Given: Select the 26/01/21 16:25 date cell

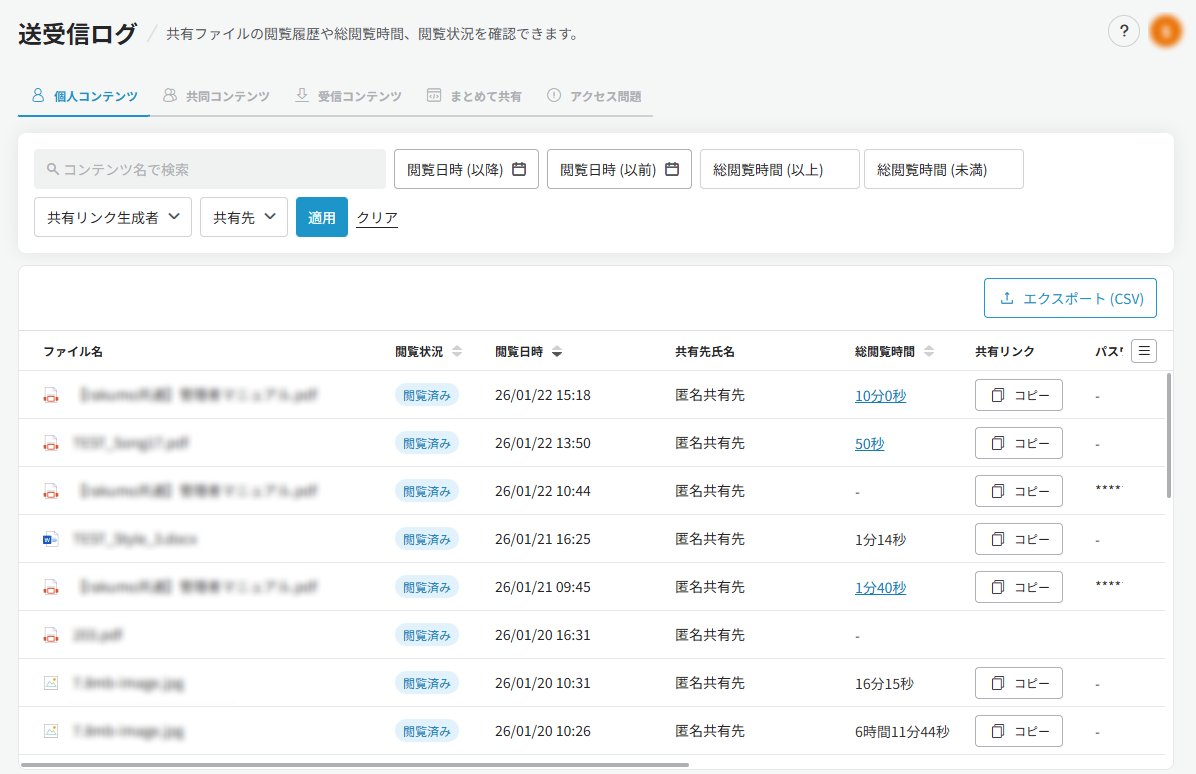Looking at the screenshot, I should point(542,539).
